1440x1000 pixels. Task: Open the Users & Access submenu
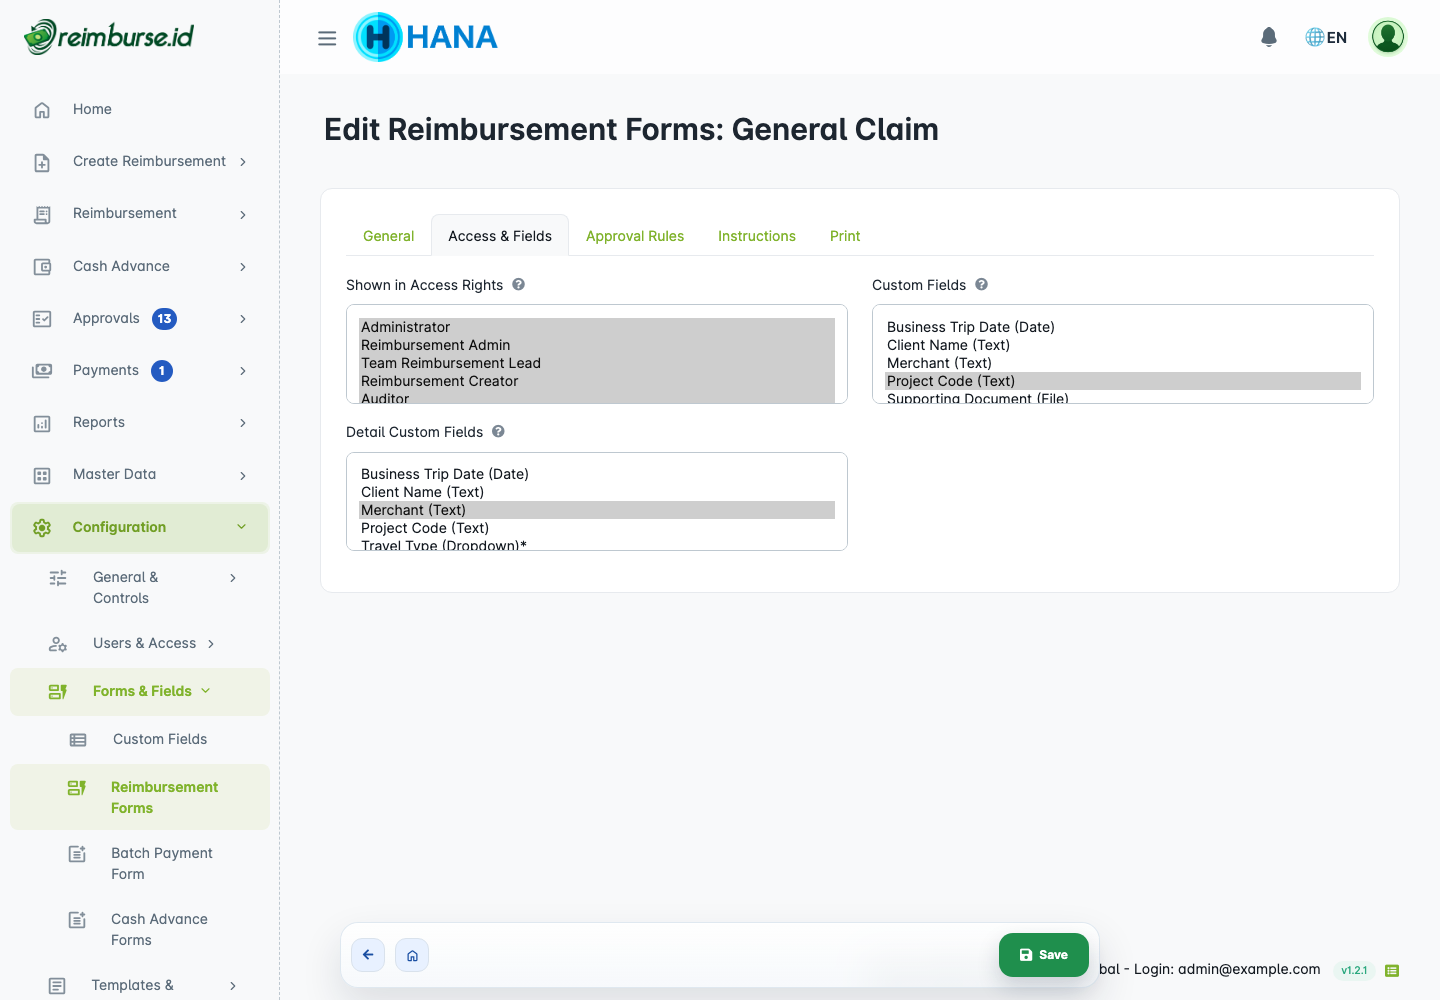(x=140, y=643)
